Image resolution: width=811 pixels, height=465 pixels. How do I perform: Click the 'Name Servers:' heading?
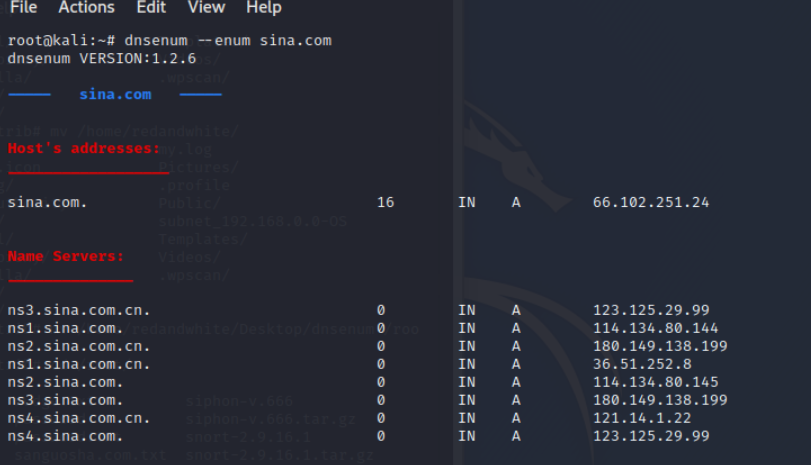click(66, 256)
